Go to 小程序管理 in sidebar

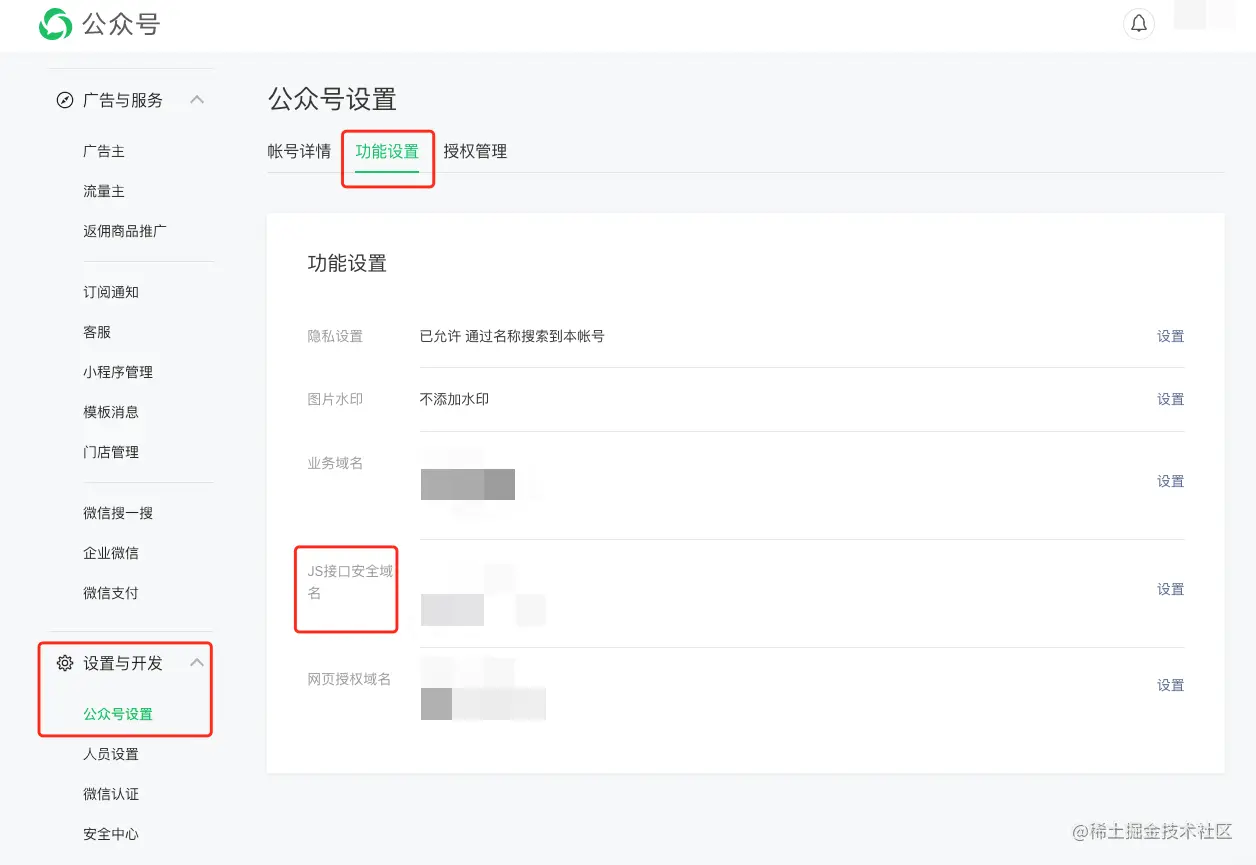(118, 372)
